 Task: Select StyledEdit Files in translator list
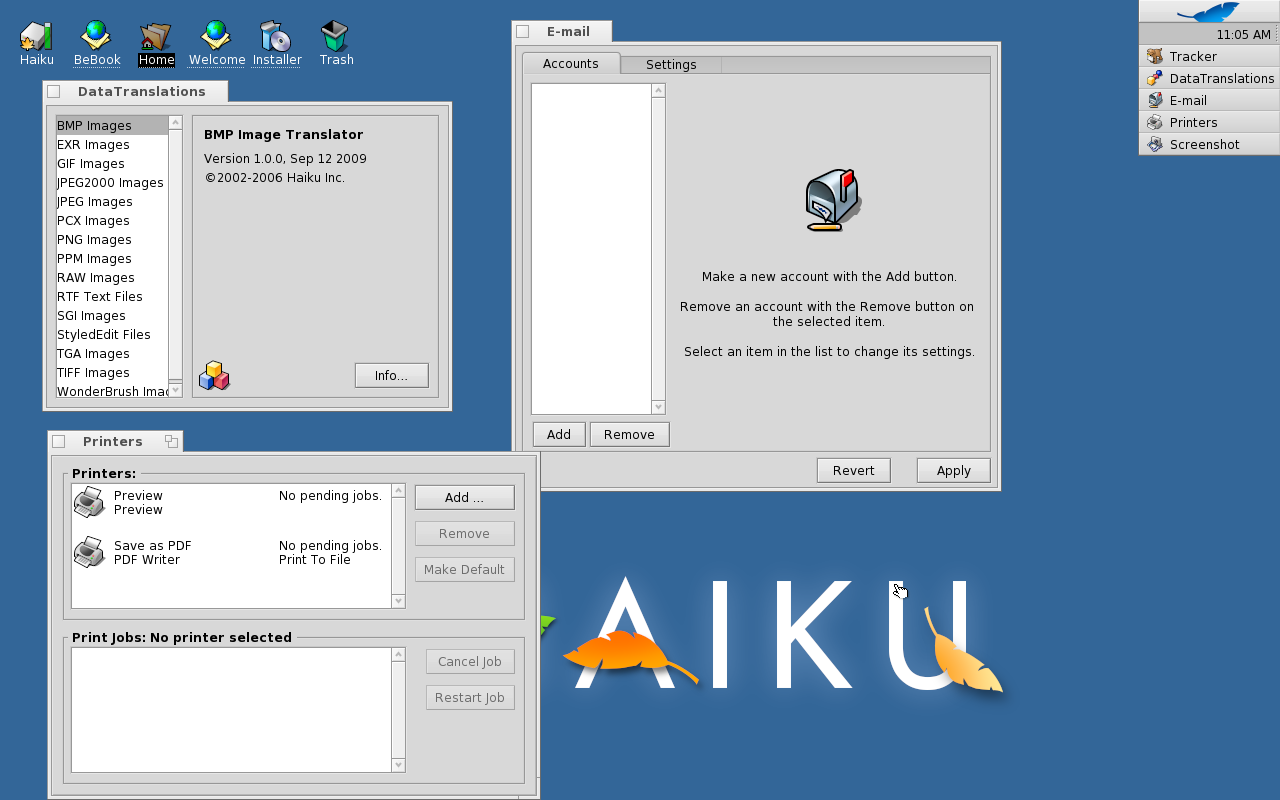[x=112, y=334]
